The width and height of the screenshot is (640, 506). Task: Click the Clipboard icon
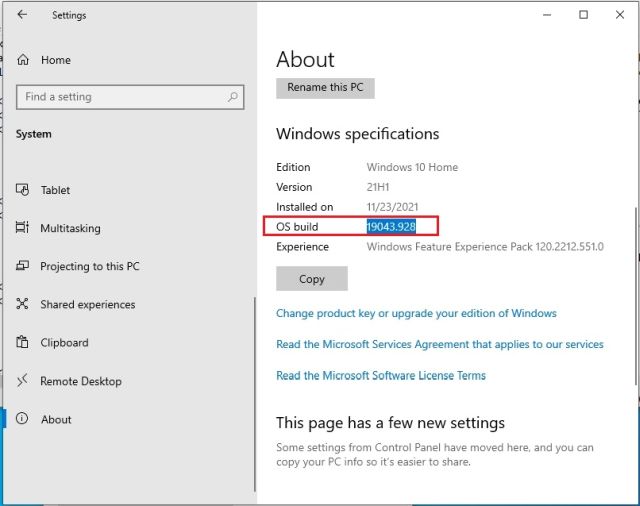[22, 342]
